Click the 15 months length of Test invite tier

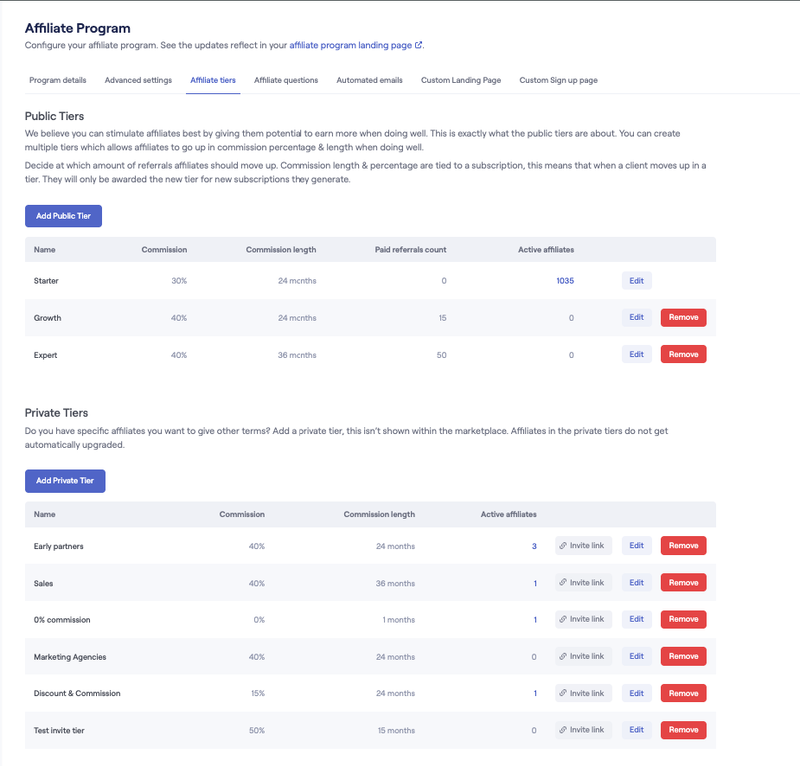coord(396,730)
